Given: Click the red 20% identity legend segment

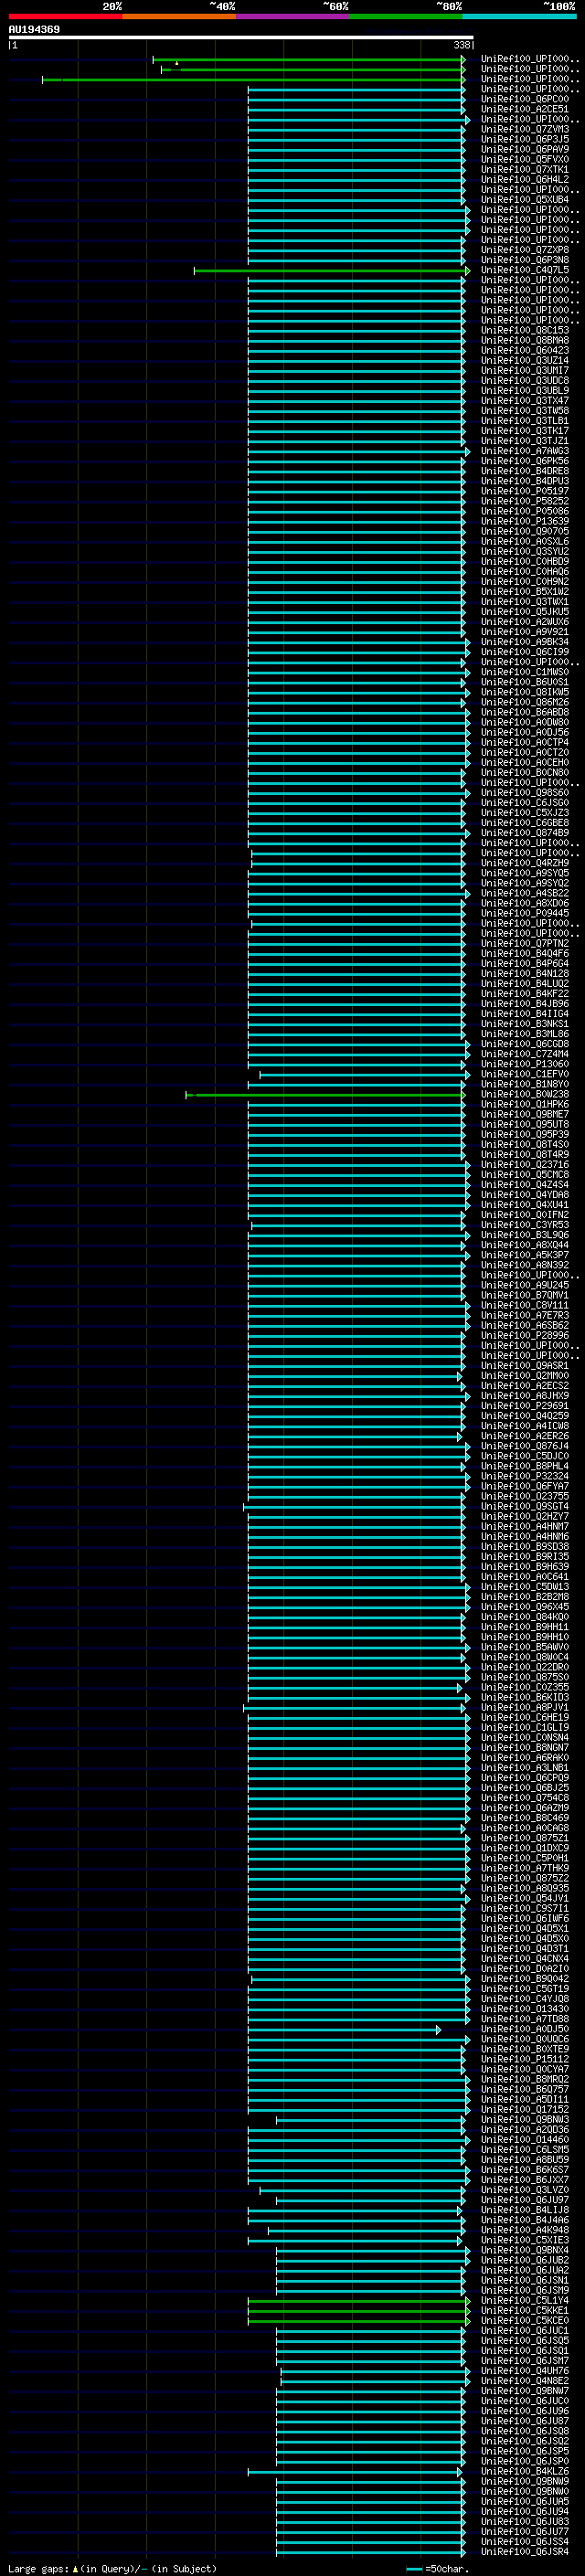Looking at the screenshot, I should point(65,16).
